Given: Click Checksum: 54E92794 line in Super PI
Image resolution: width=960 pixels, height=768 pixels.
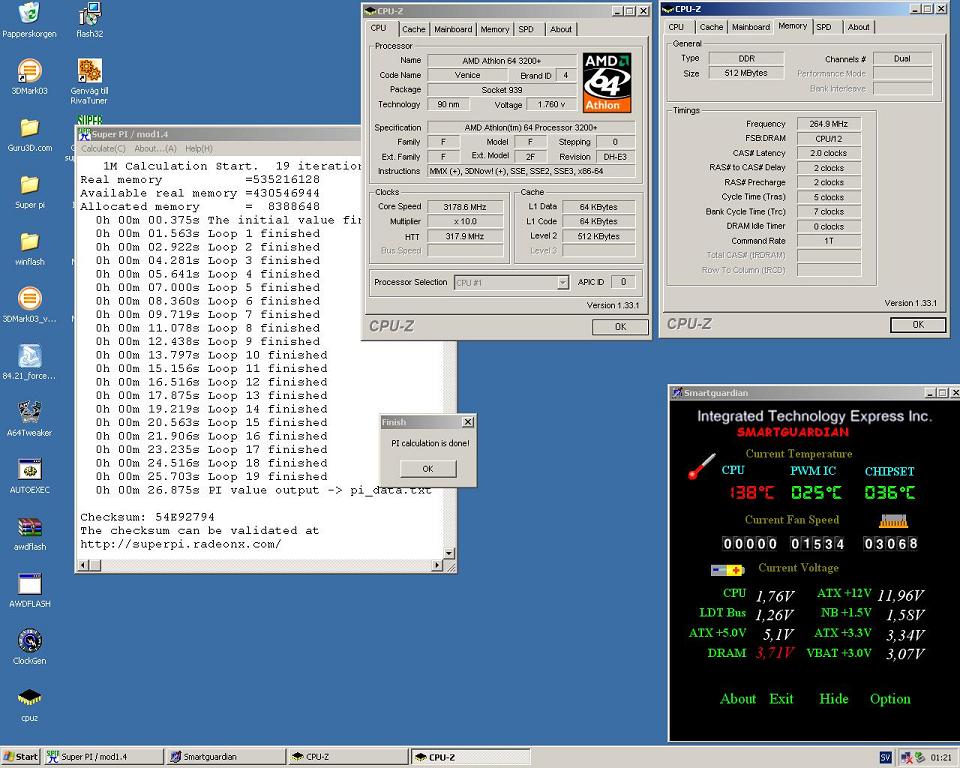Looking at the screenshot, I should tap(148, 517).
